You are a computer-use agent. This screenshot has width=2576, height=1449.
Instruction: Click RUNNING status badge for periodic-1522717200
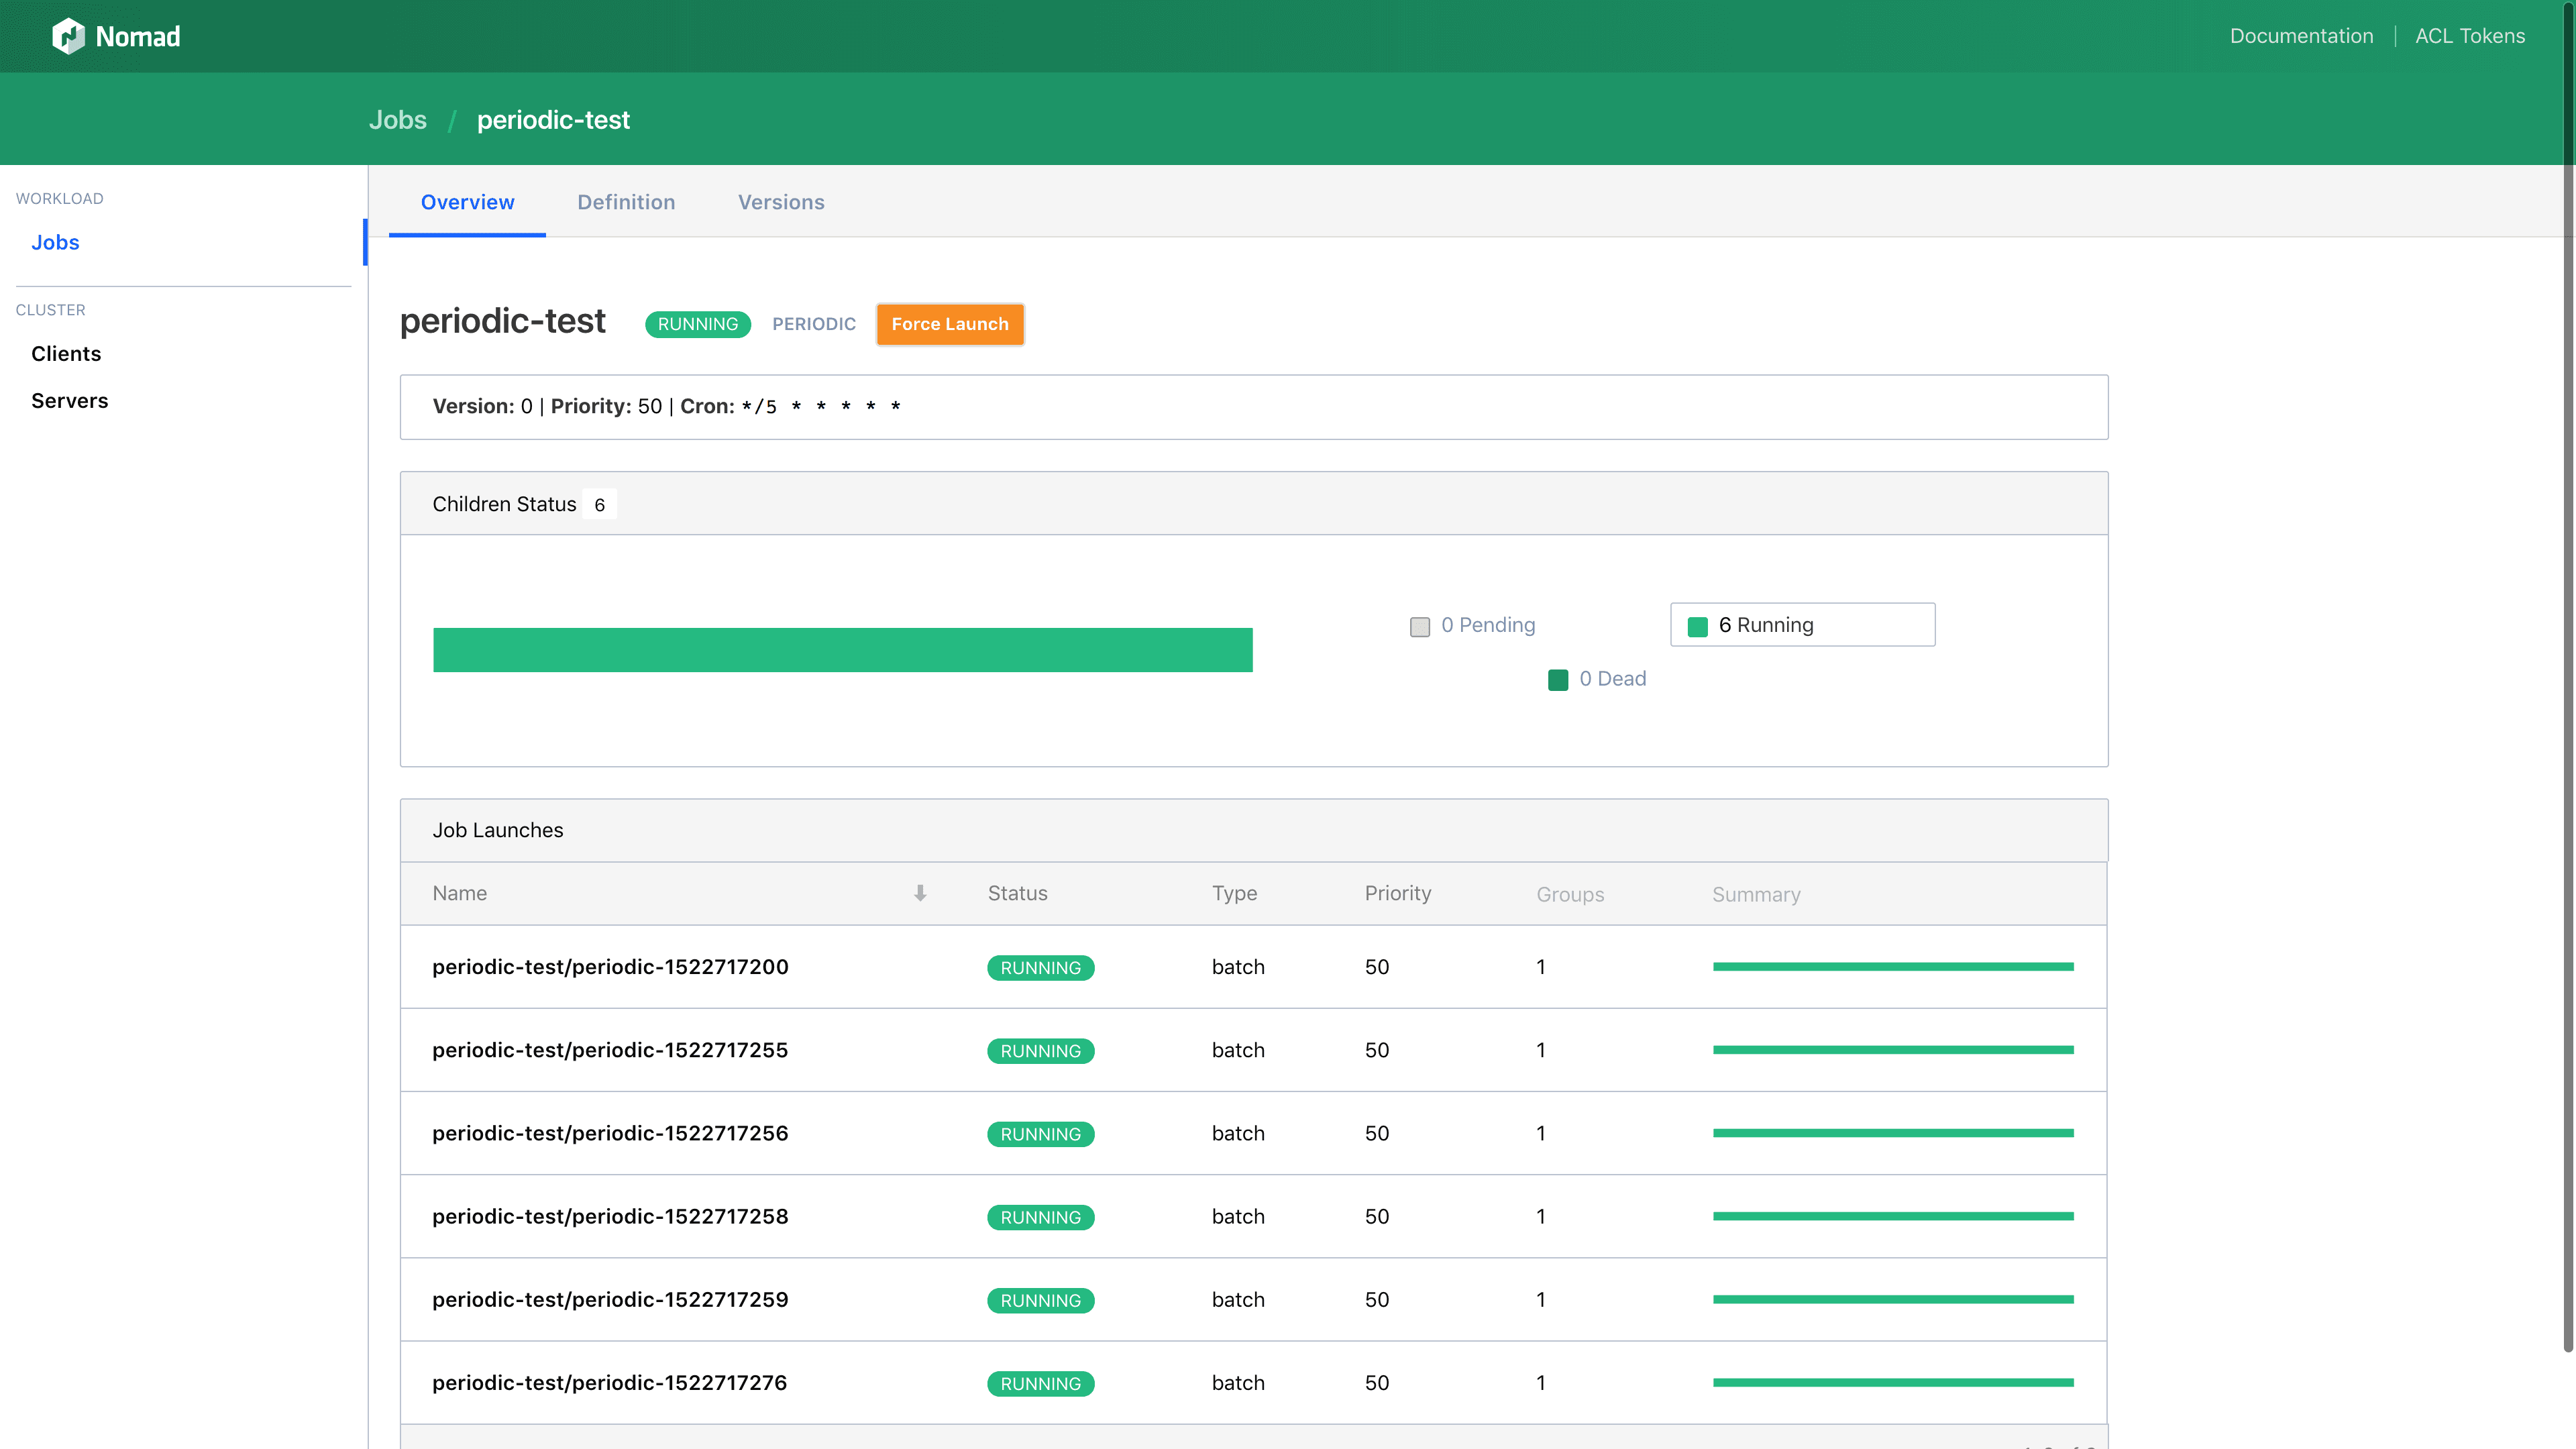point(1040,967)
